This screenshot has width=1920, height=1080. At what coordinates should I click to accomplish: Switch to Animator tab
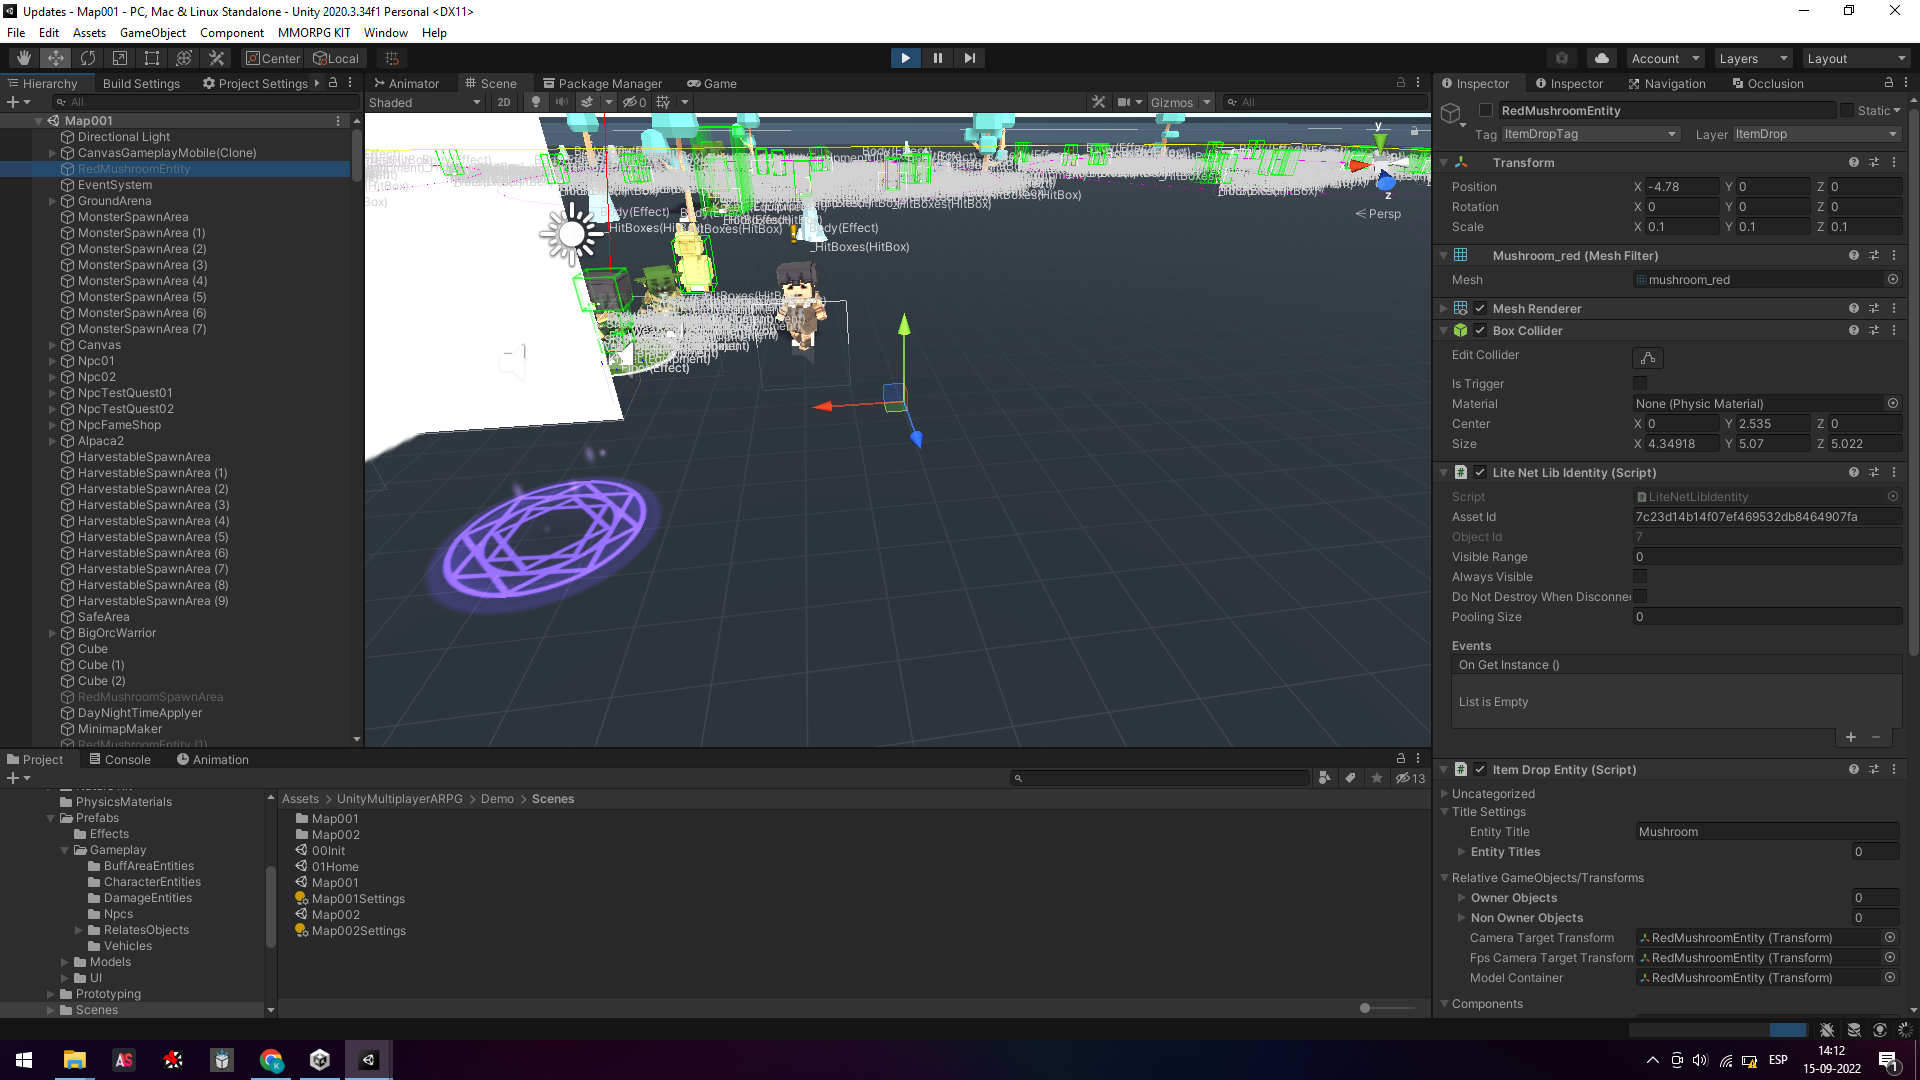coord(406,83)
